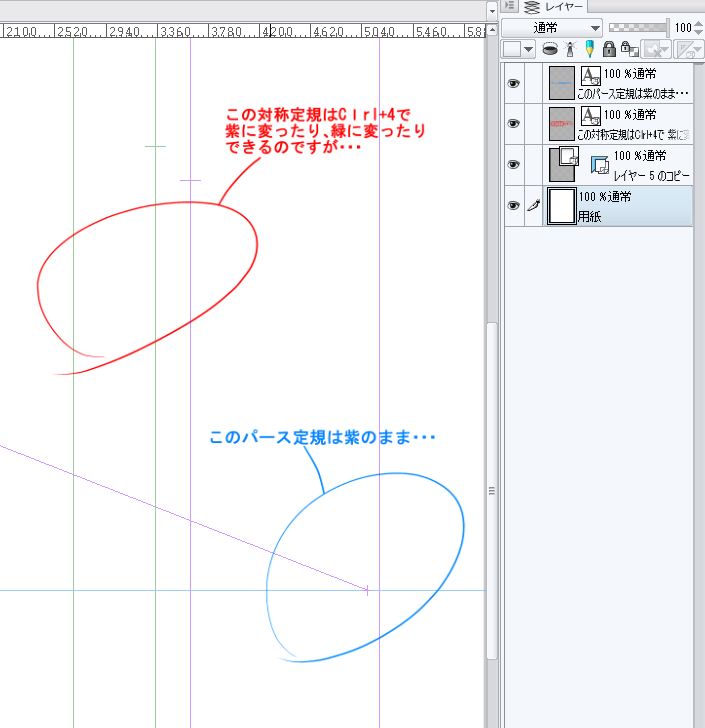Click text layer A icon on このパース定規 layer
The height and width of the screenshot is (728, 705).
(x=591, y=76)
